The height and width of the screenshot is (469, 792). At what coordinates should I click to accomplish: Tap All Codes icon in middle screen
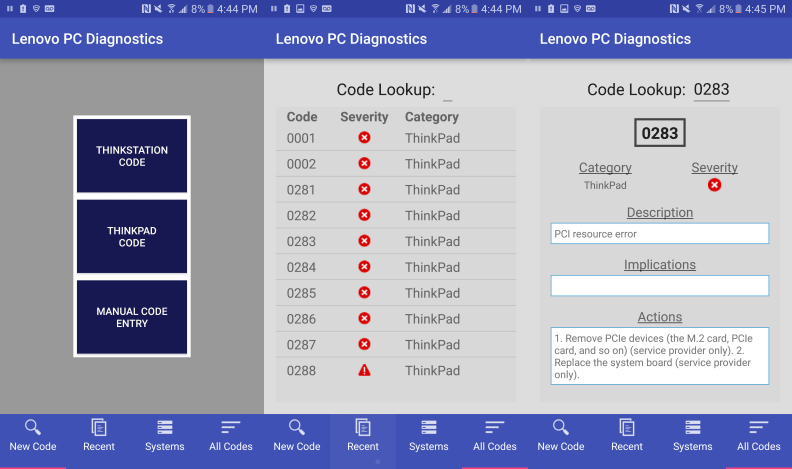[x=494, y=427]
